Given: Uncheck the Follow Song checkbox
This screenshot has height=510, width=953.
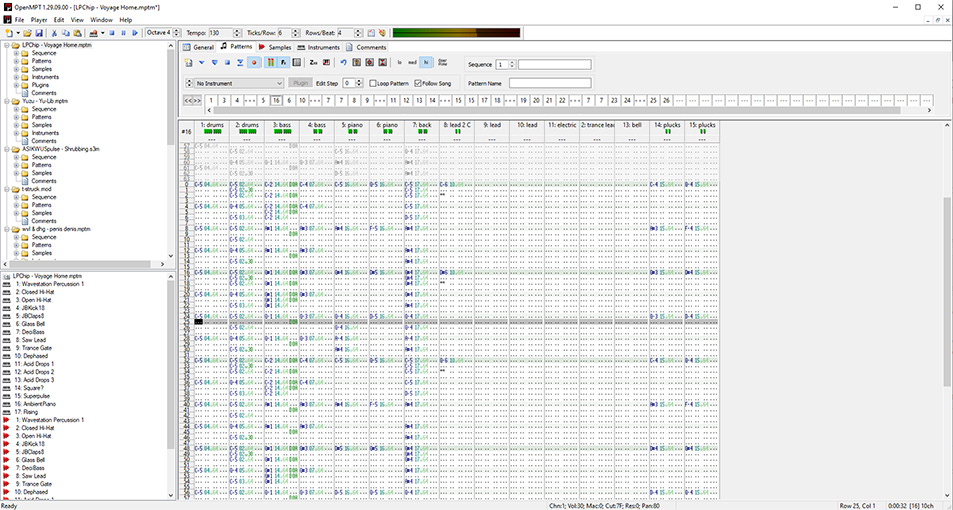Looking at the screenshot, I should pos(418,83).
